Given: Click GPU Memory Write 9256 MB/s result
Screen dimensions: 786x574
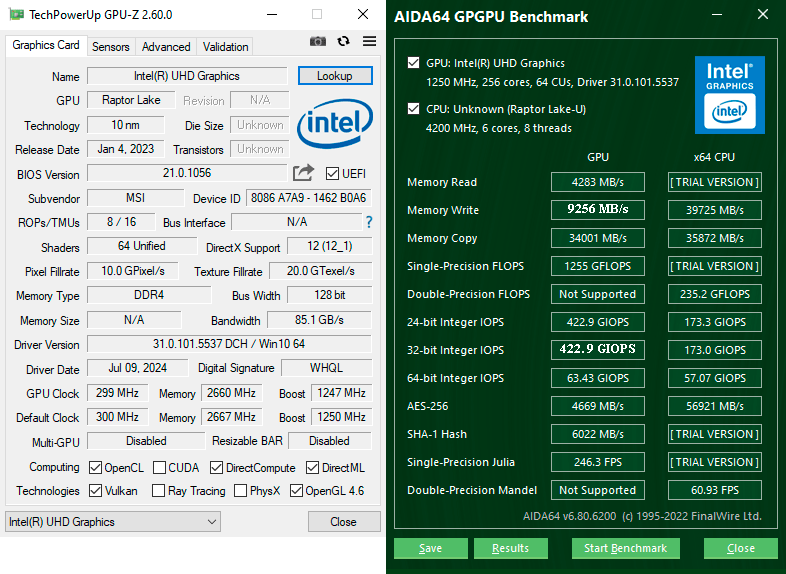Looking at the screenshot, I should click(598, 210).
